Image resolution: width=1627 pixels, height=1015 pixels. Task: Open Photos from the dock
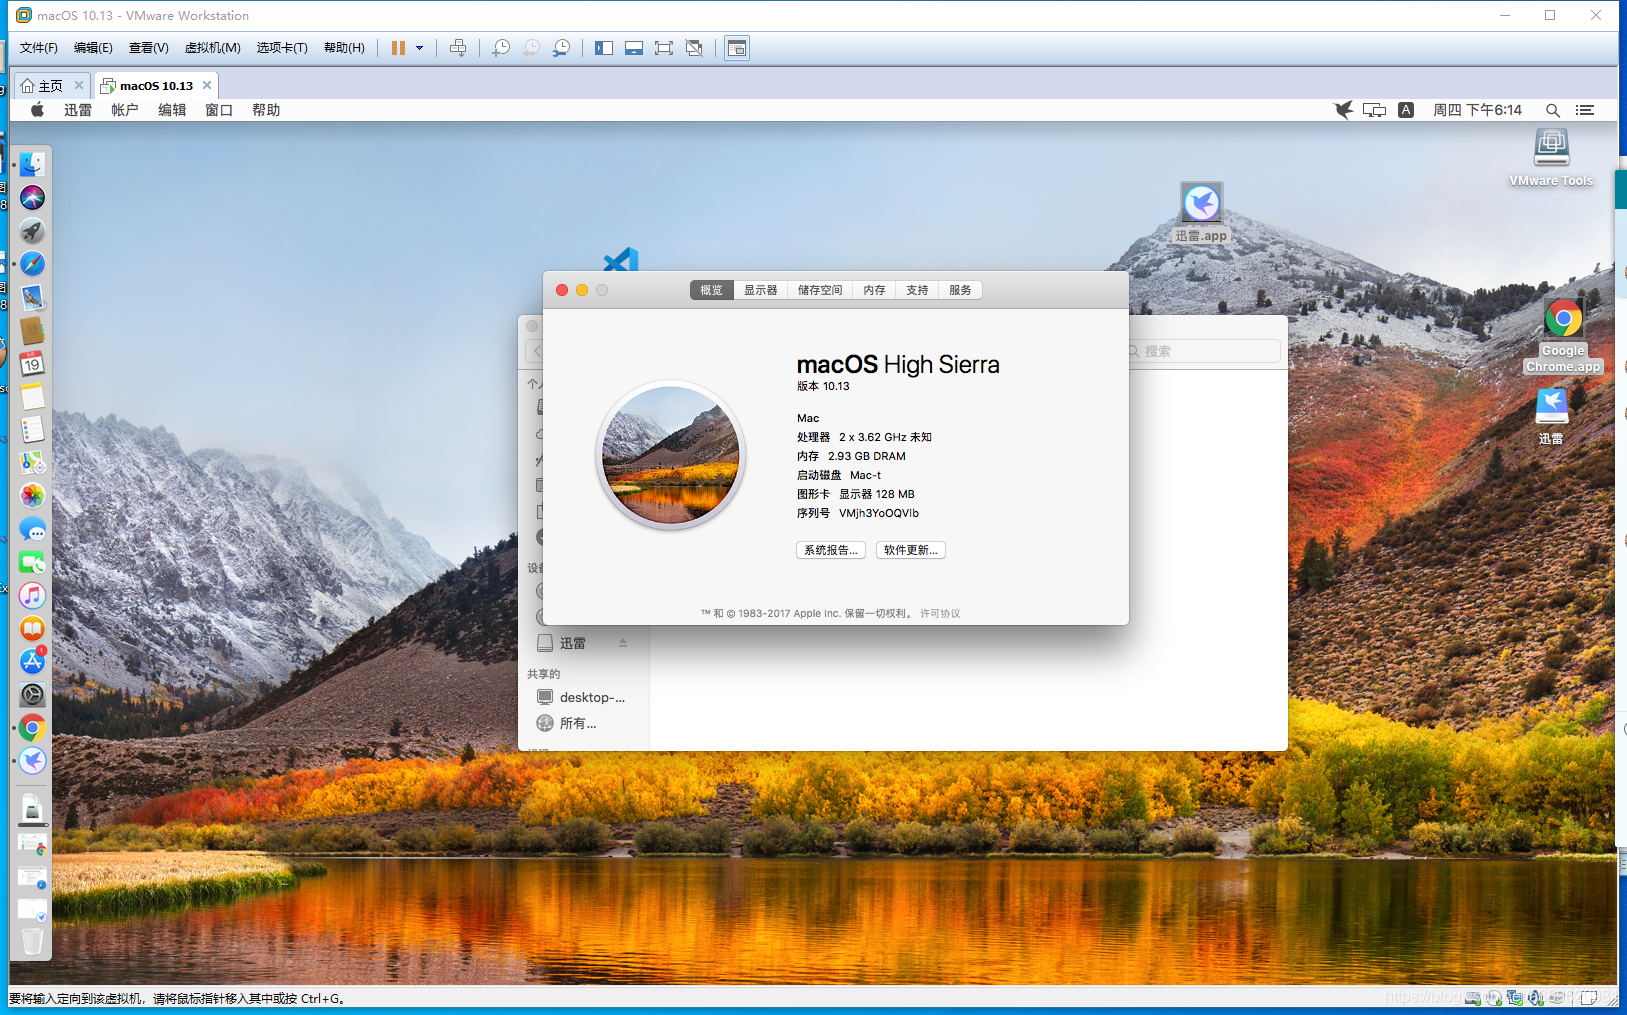[x=32, y=496]
